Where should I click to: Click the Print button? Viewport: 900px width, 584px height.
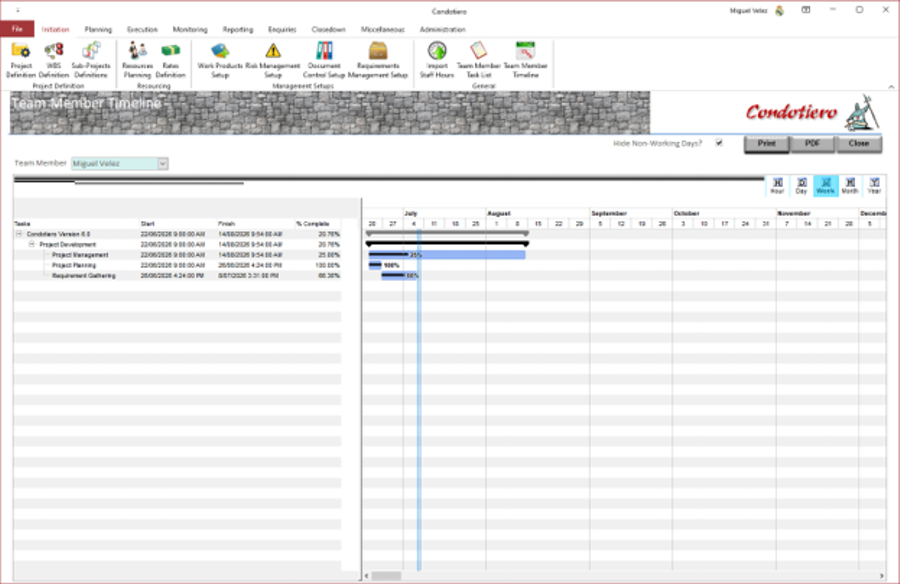[766, 144]
